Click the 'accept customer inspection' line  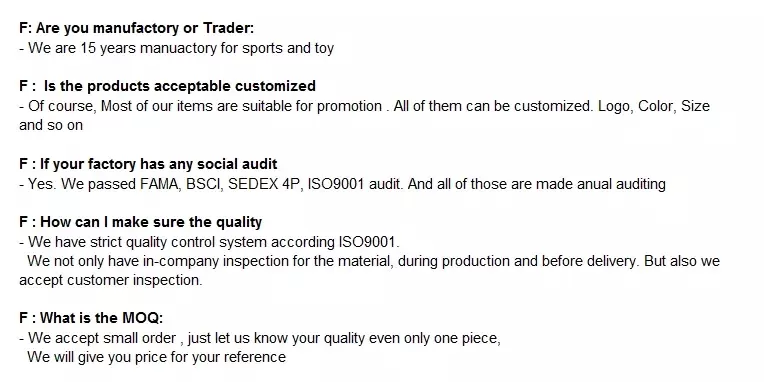click(x=111, y=281)
